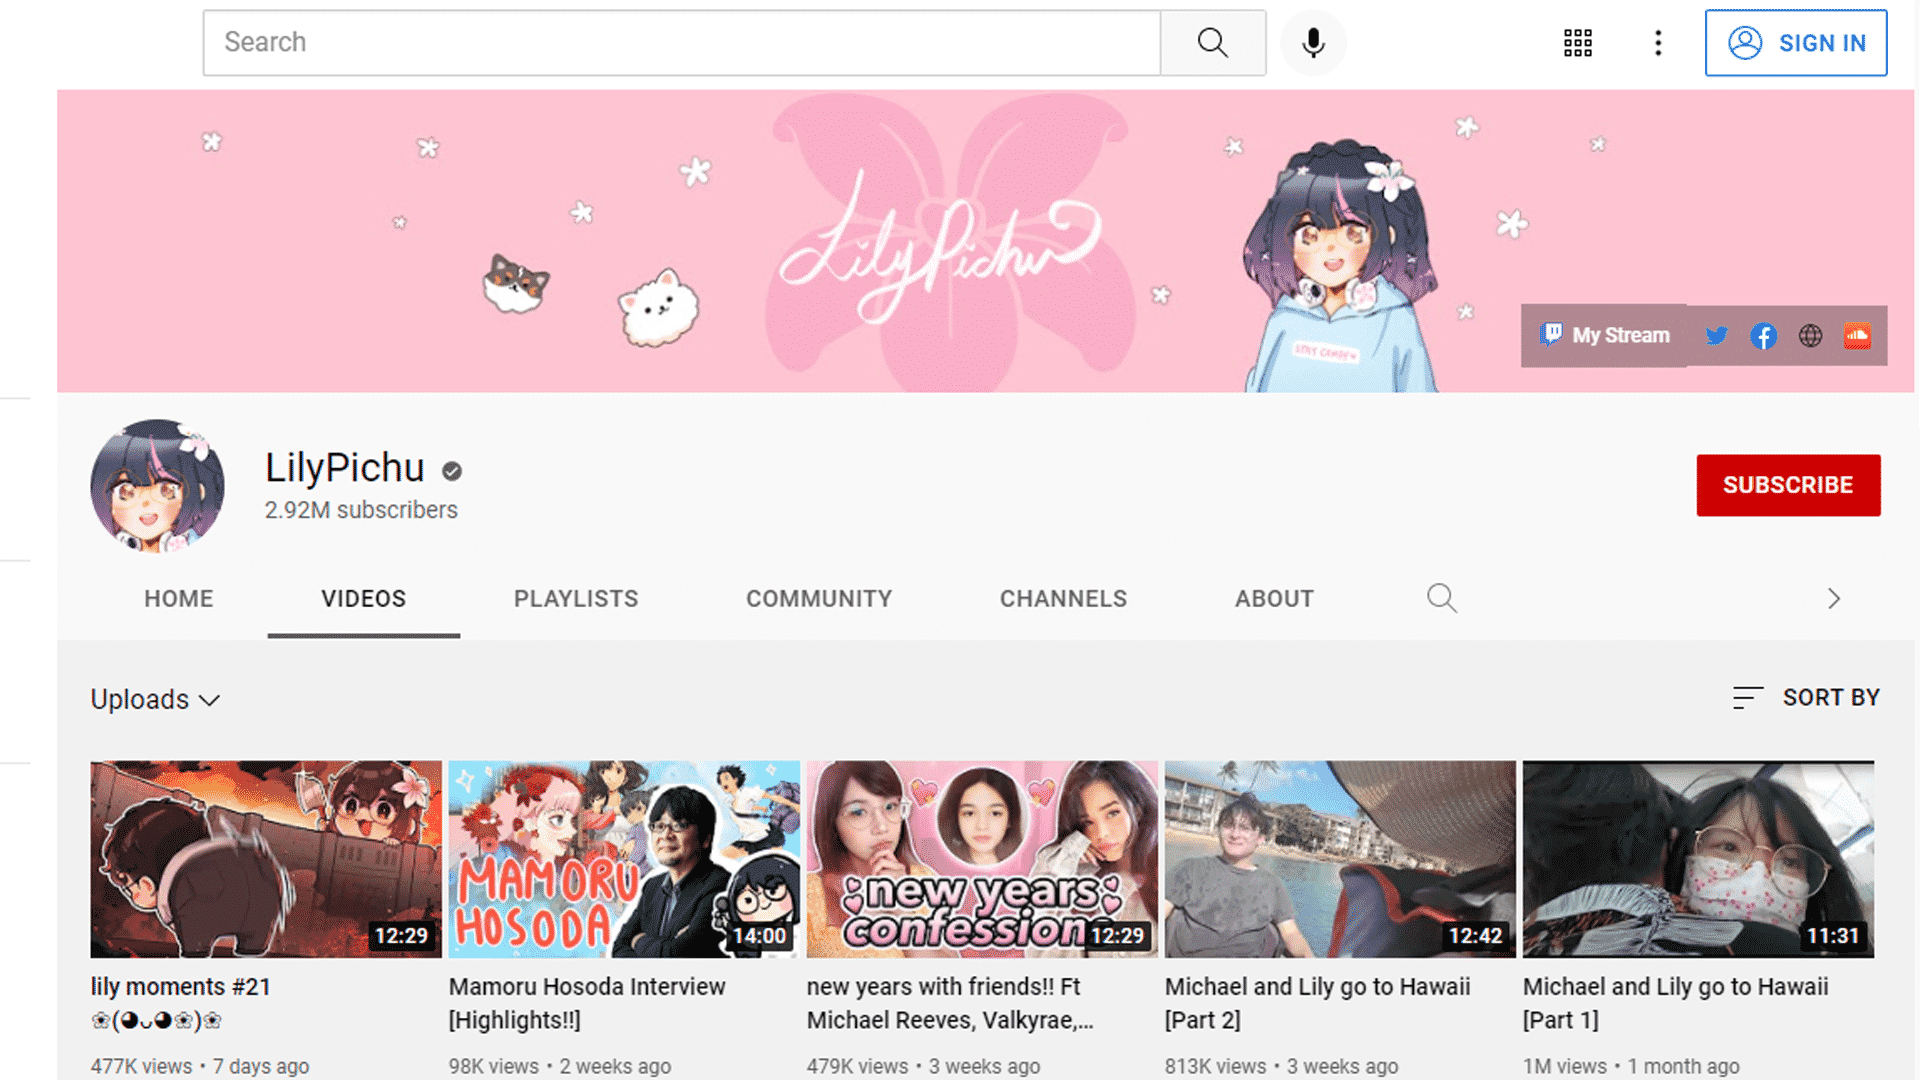
Task: Open the three-dot settings menu
Action: (x=1658, y=43)
